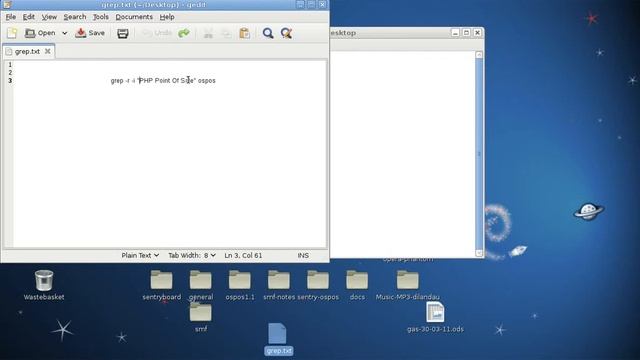Screen dimensions: 640x360
Task: Select the Music-MP3-dilandau folder
Action: [407, 285]
